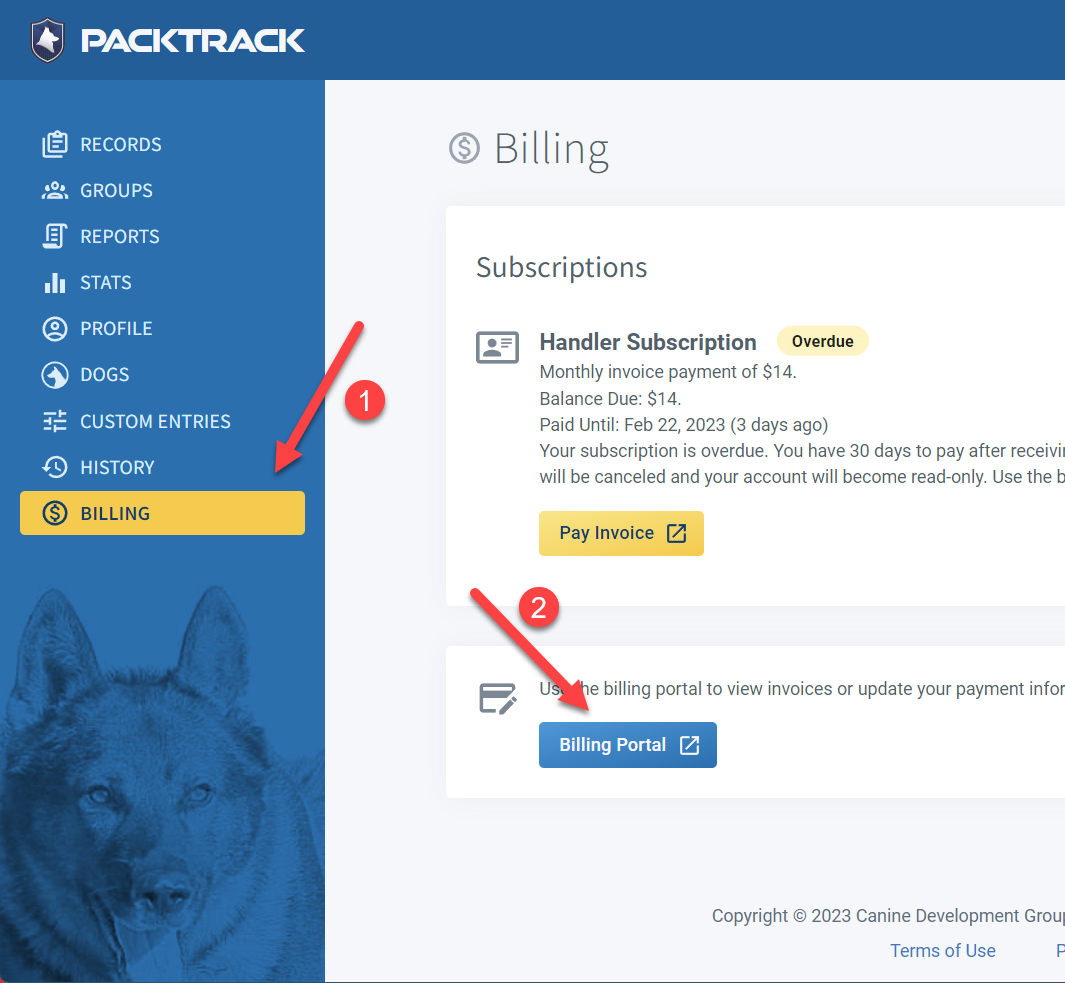
Task: Click the Monthly invoice payment of $14 text
Action: pyautogui.click(x=668, y=372)
